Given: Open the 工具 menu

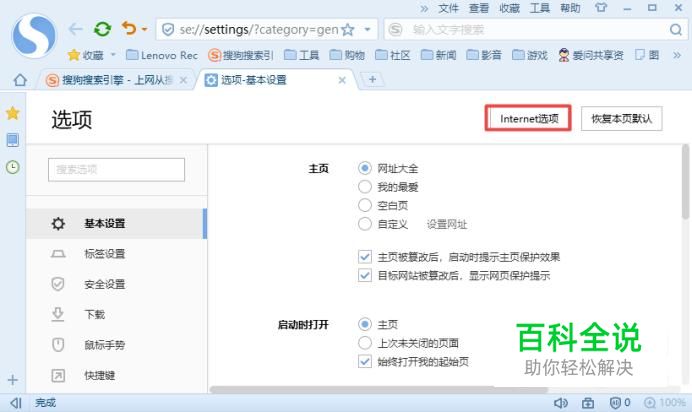Looking at the screenshot, I should coord(539,8).
